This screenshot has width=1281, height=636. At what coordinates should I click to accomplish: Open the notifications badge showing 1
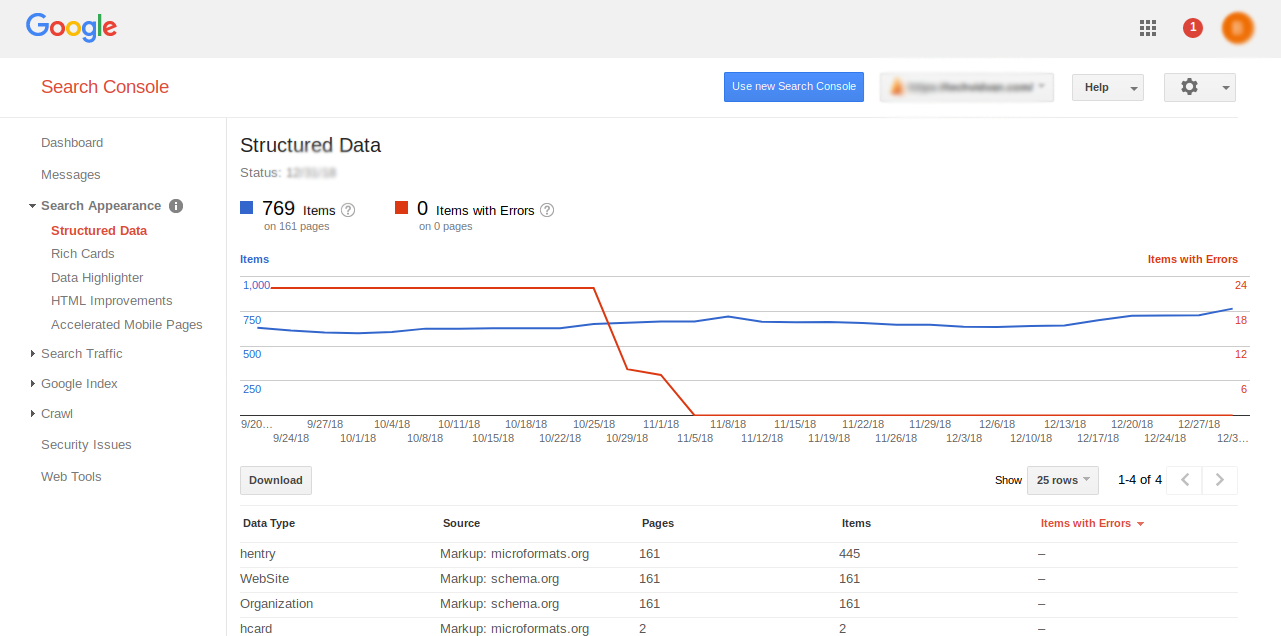coord(1192,28)
